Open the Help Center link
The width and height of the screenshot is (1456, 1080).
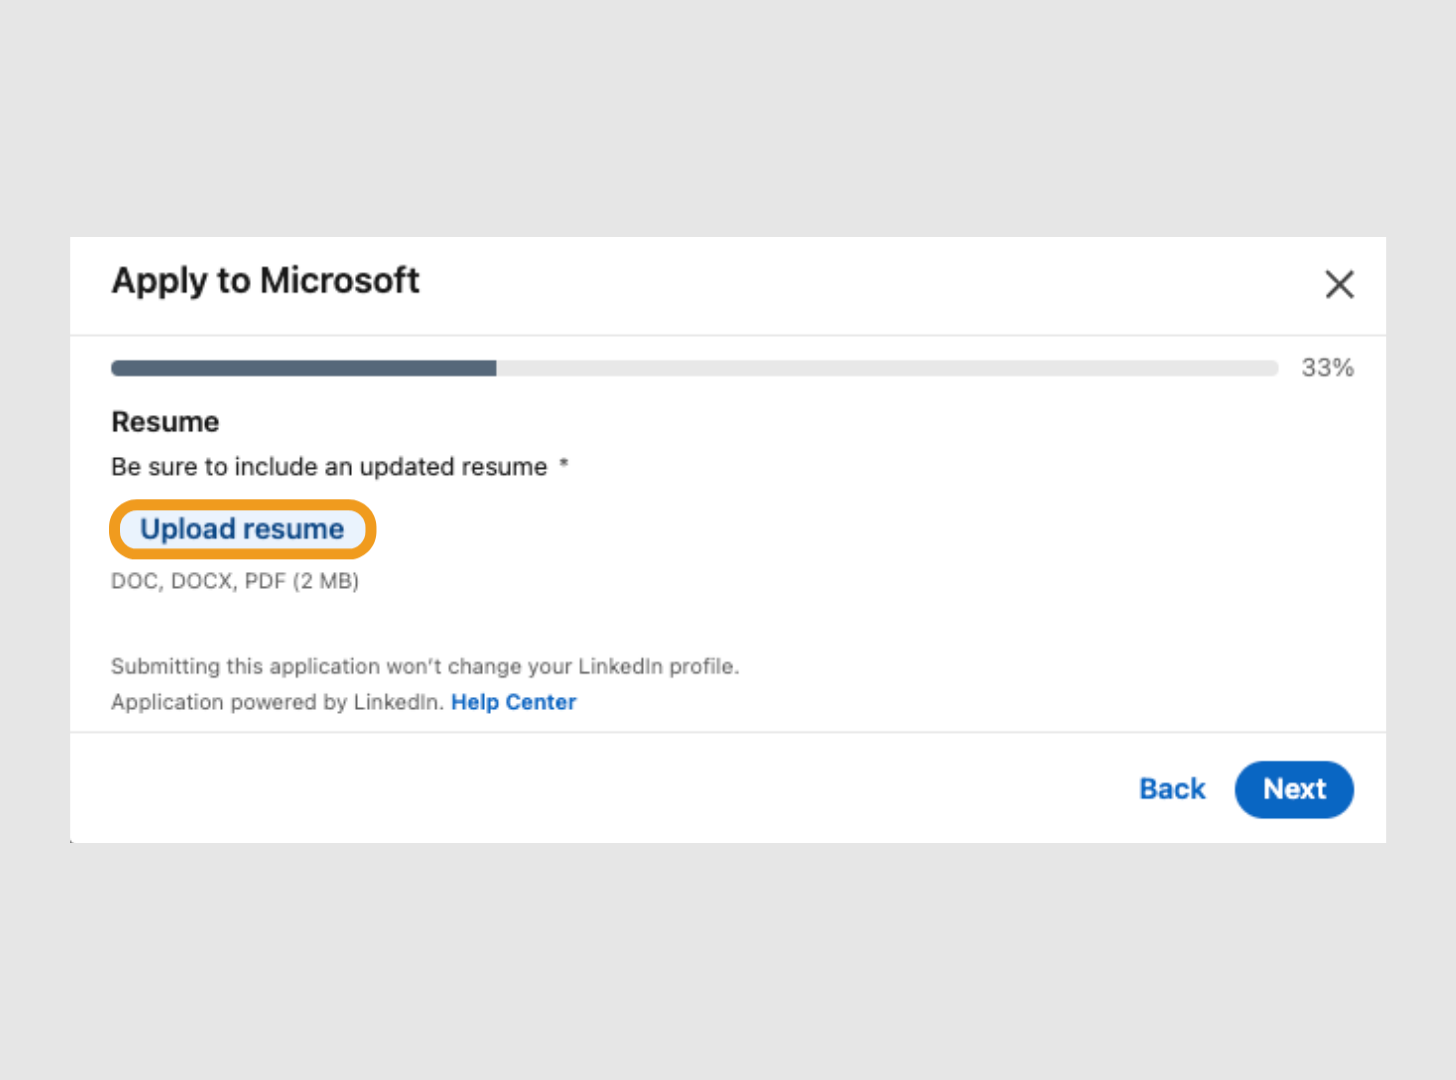[513, 702]
